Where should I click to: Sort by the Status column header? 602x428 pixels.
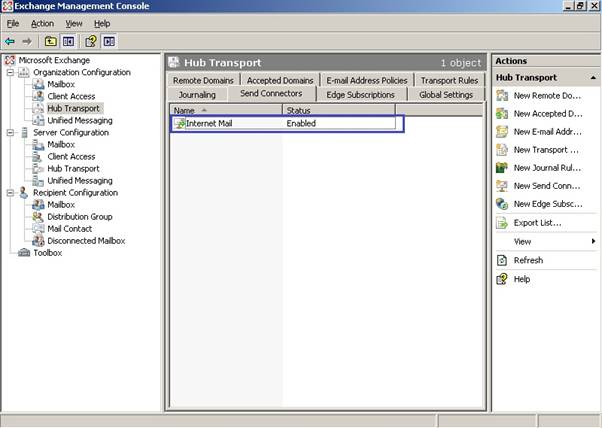tap(339, 111)
